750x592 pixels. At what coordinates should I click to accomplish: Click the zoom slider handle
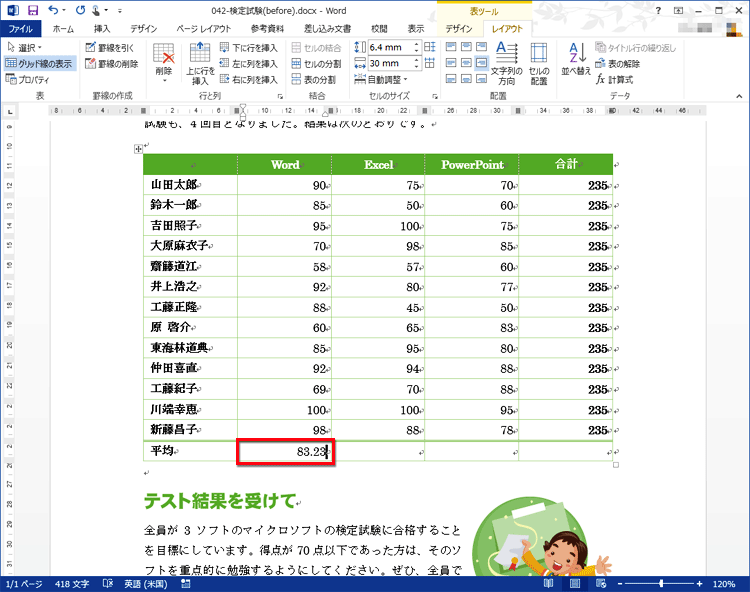tap(662, 584)
